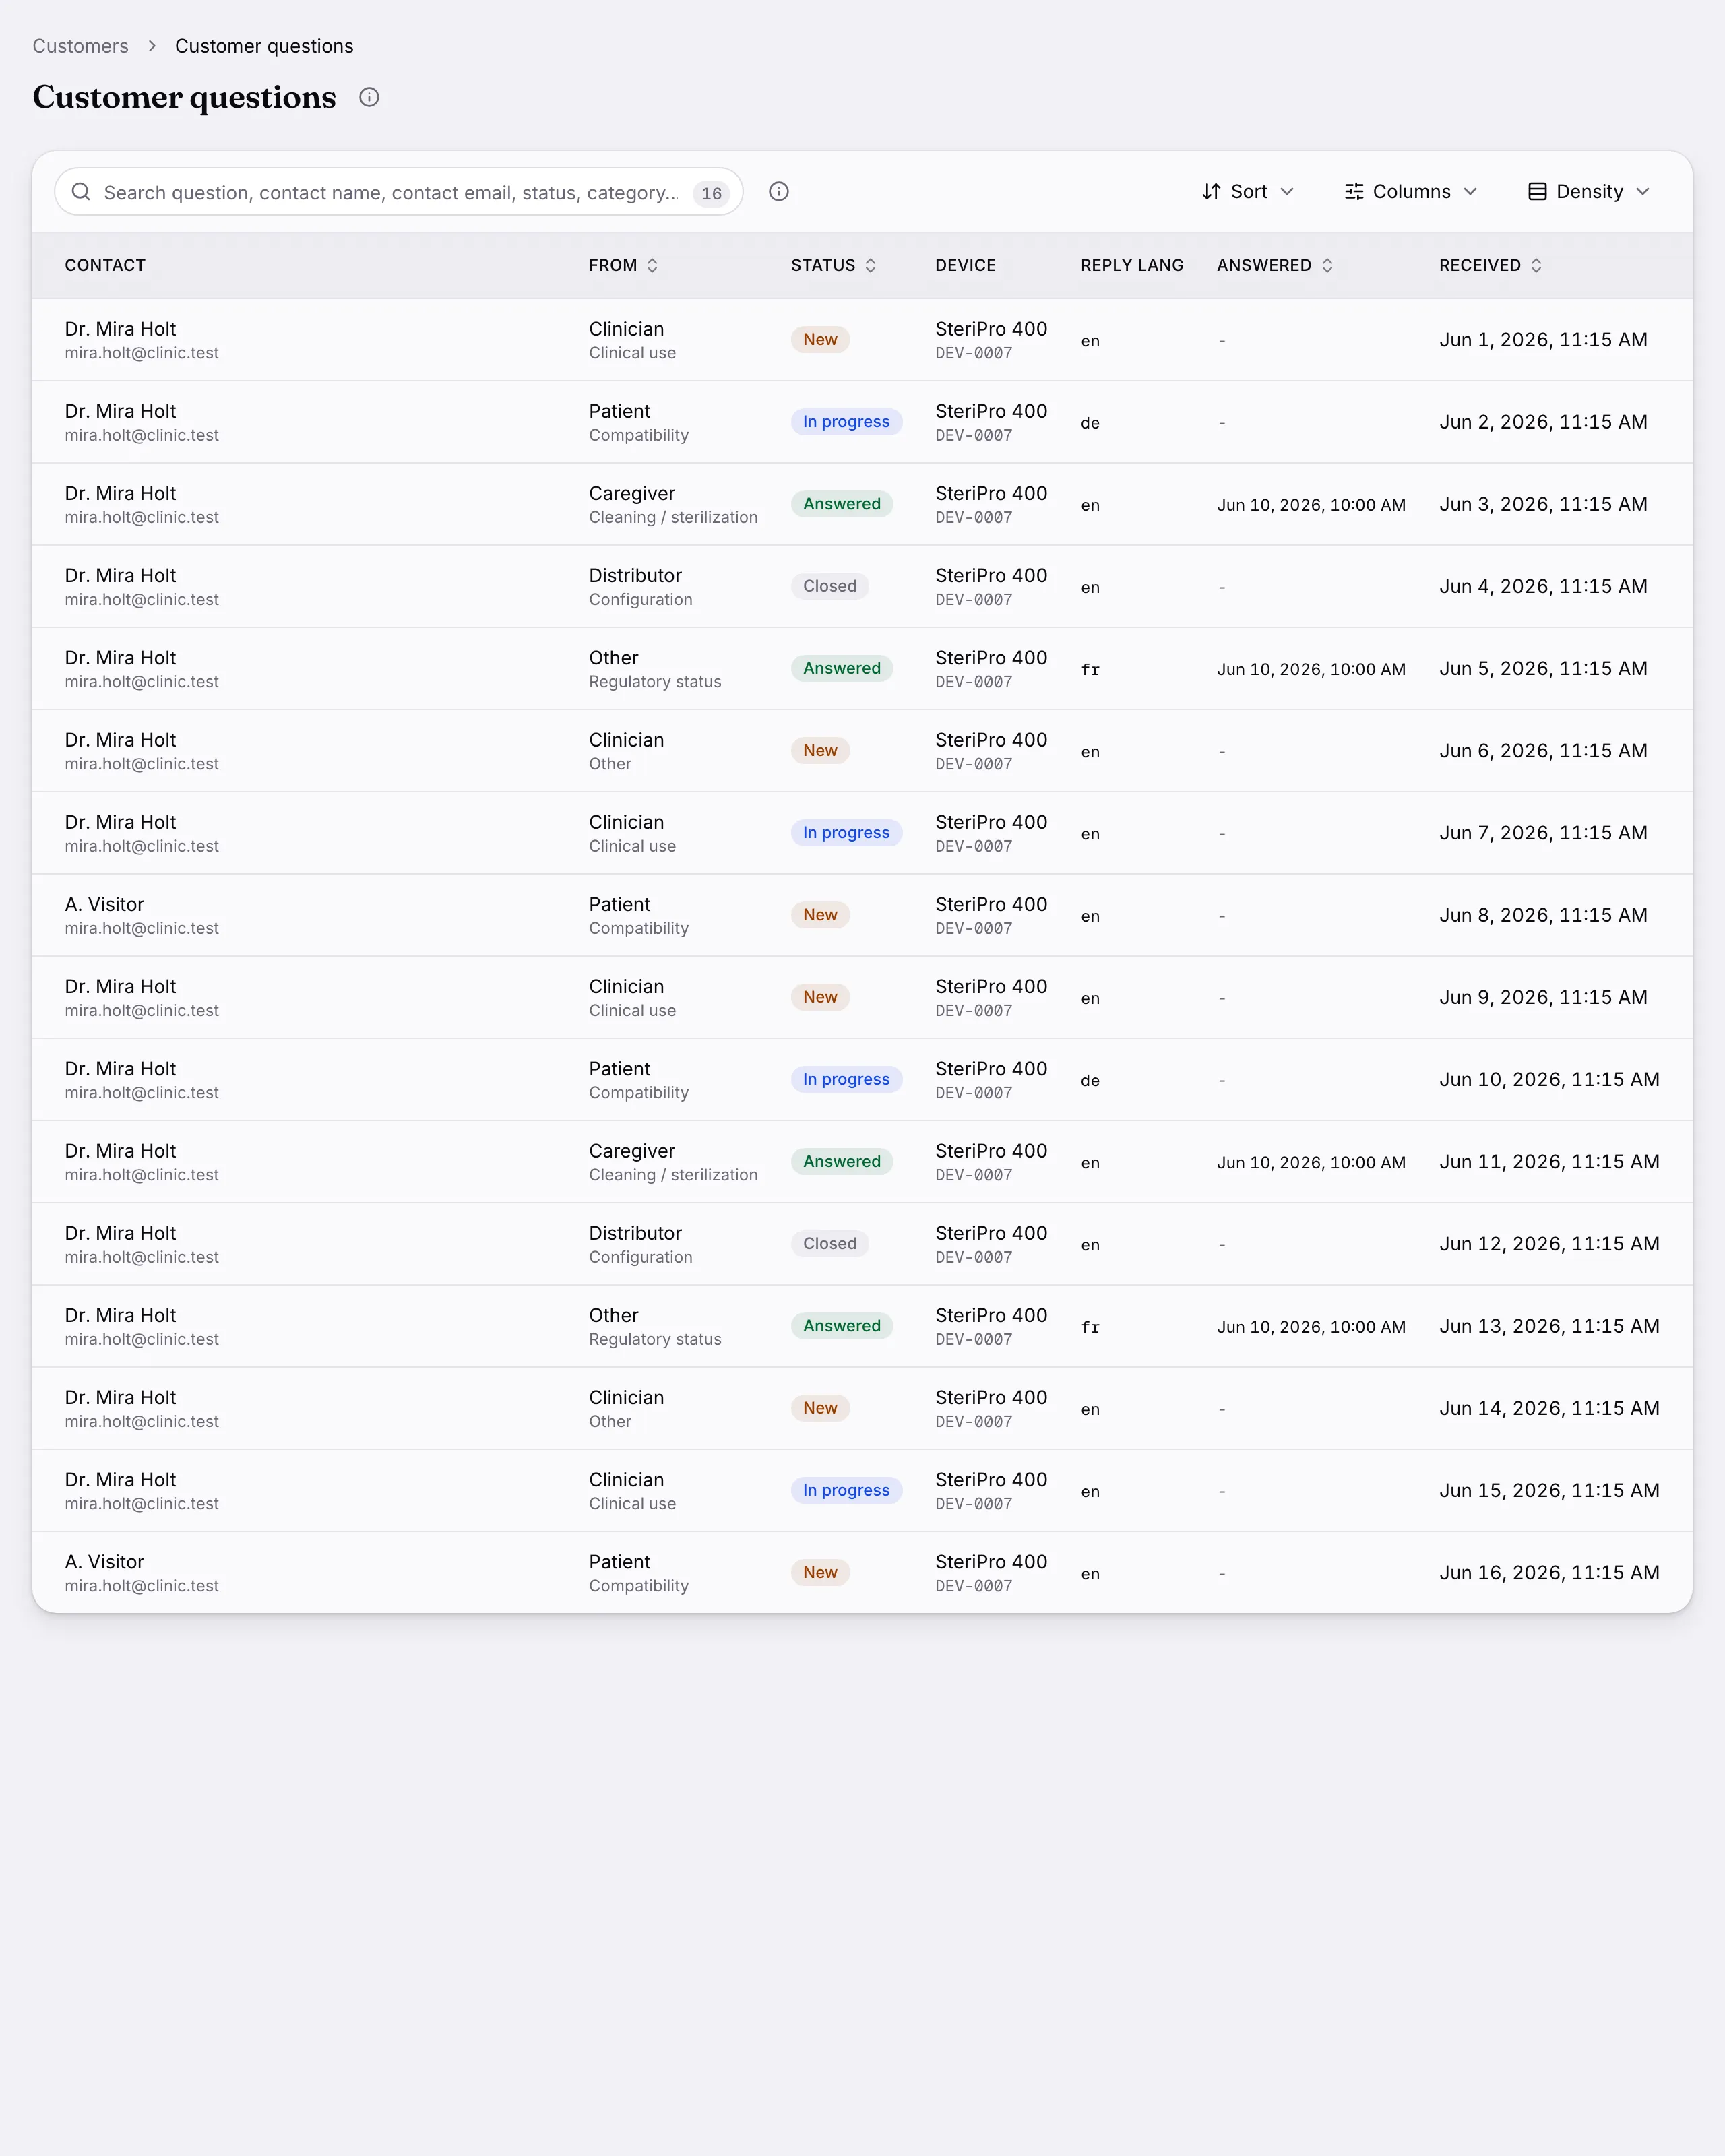Click New badge in Jun 9 row

click(x=820, y=997)
